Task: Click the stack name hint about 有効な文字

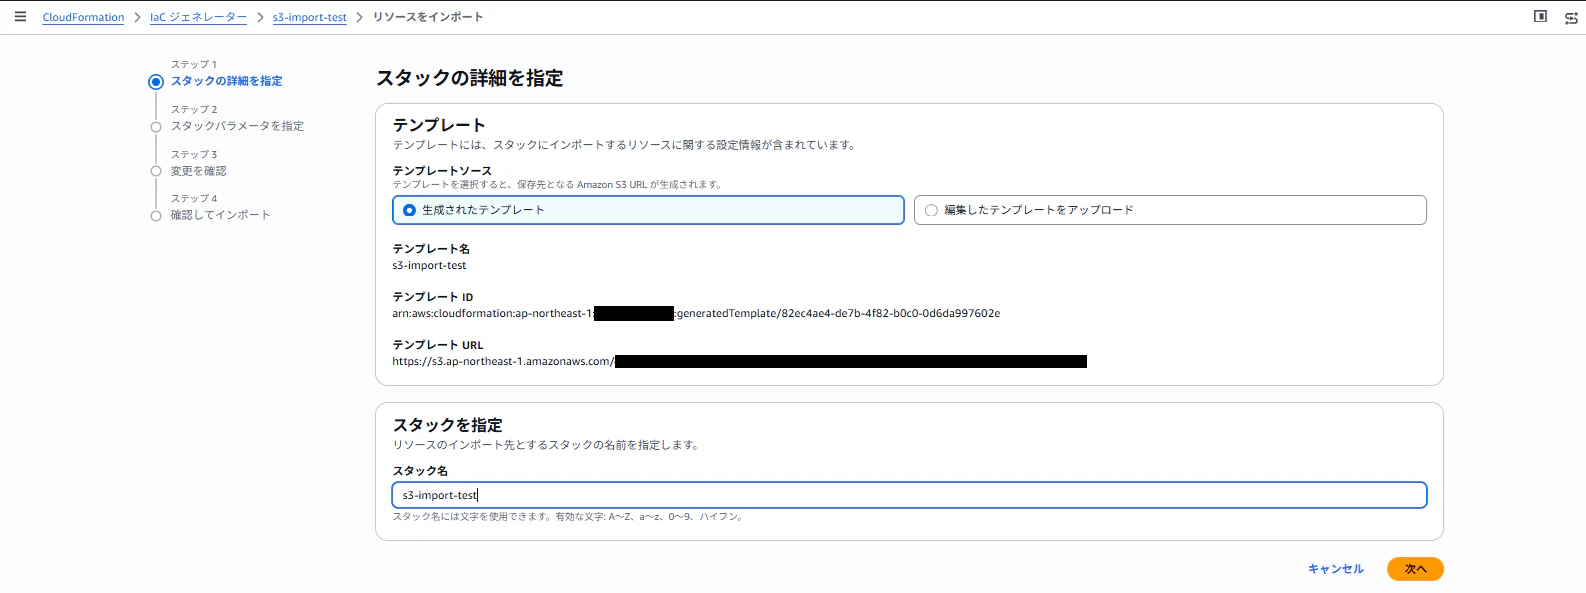Action: 569,517
